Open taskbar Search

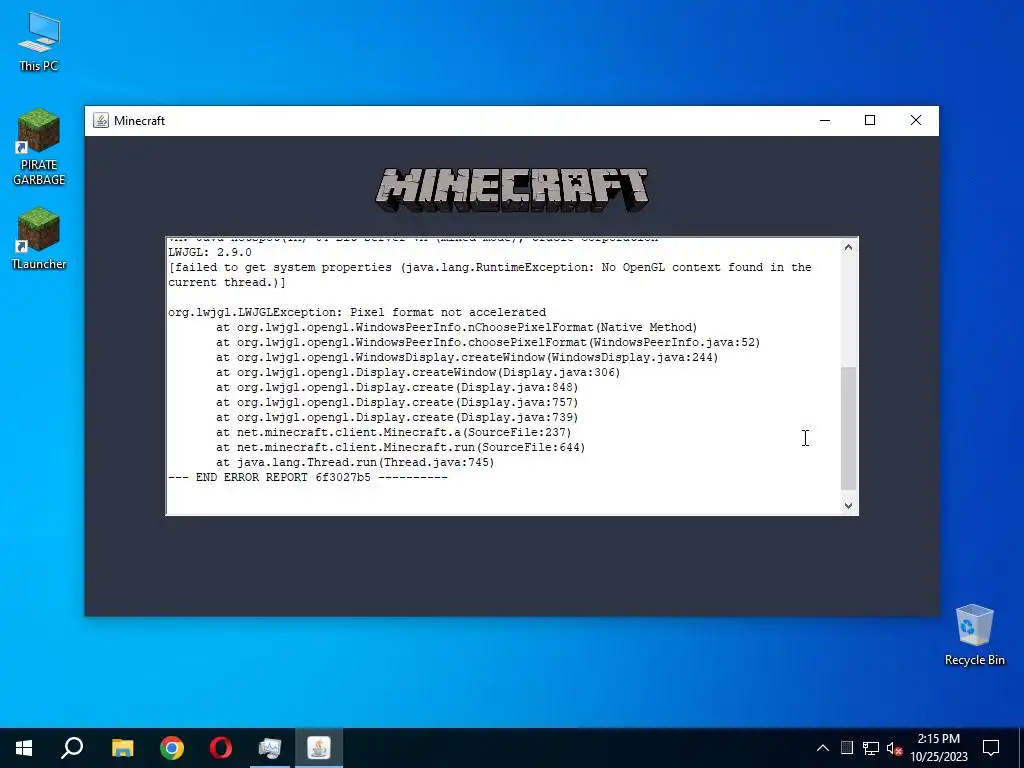[72, 748]
